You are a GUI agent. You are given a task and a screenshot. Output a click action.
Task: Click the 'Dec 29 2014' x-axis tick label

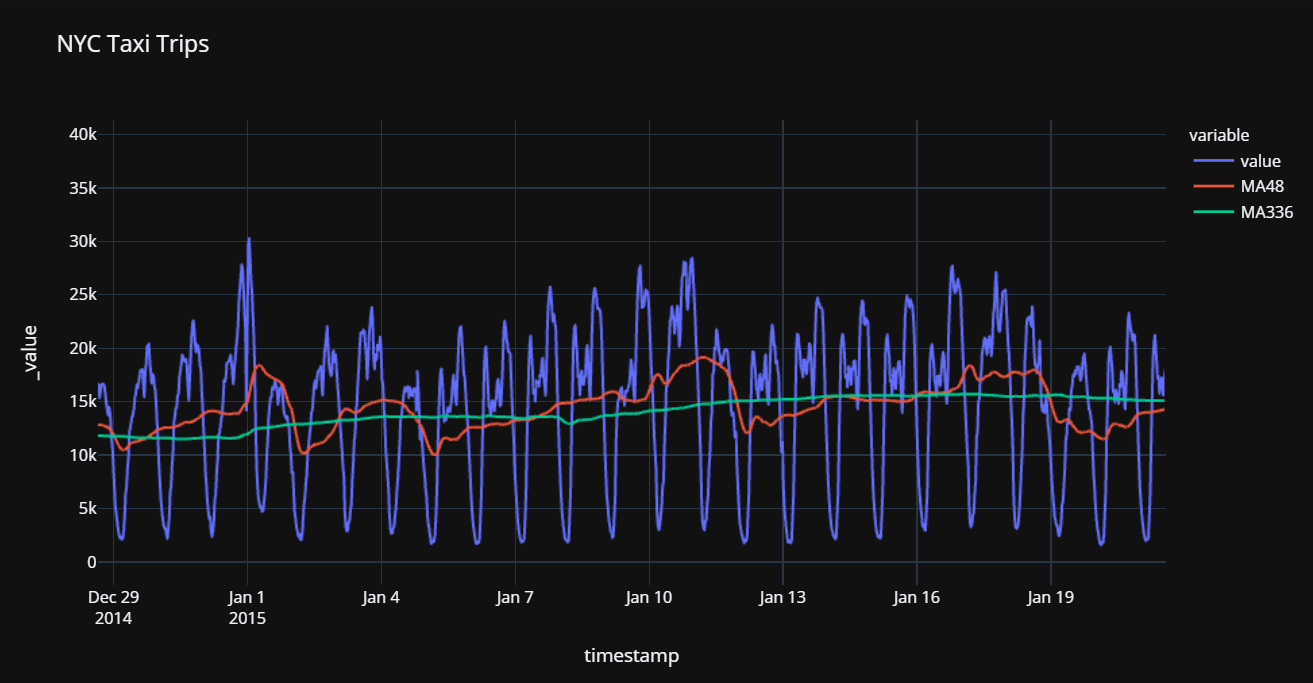[x=114, y=607]
